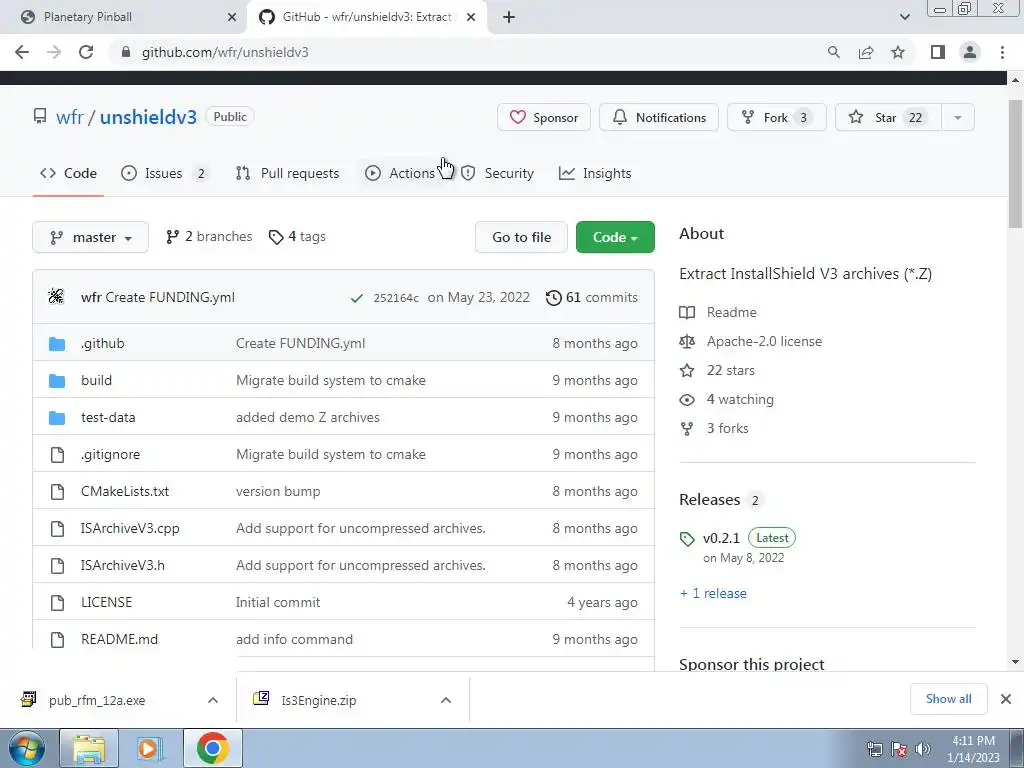Open the LICENSE file
Viewport: 1024px width, 768px height.
106,602
